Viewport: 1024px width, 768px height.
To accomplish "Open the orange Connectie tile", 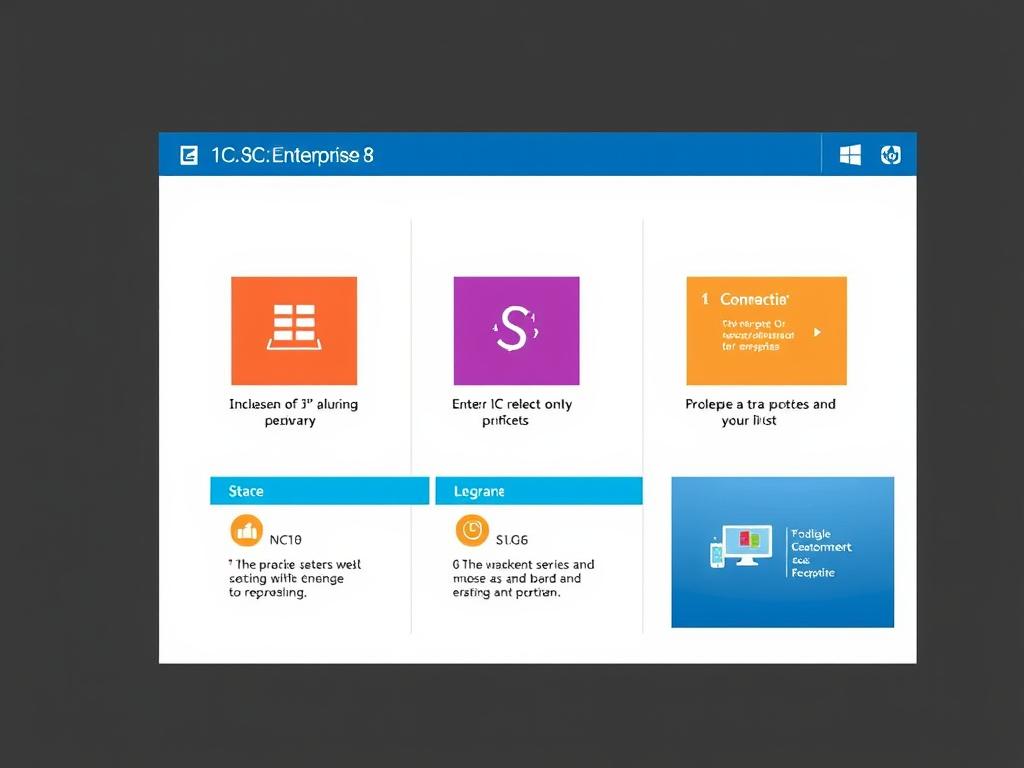I will [x=767, y=330].
